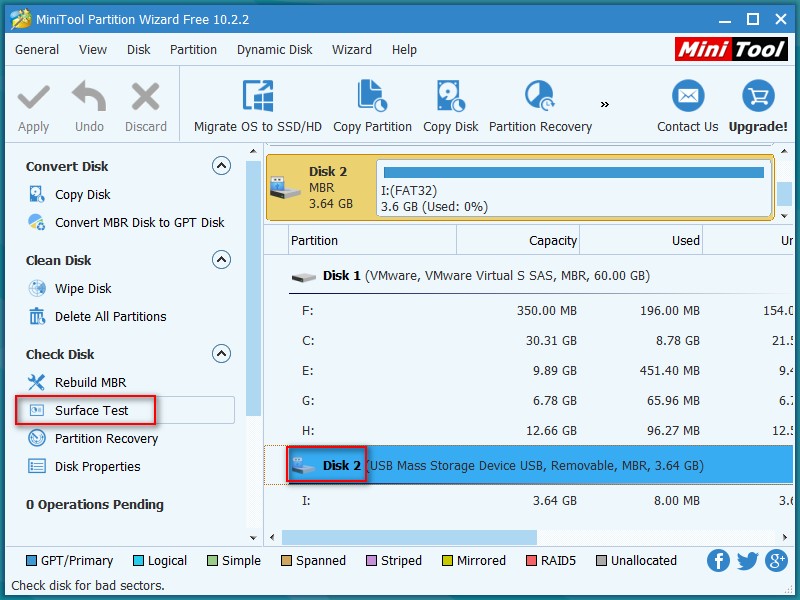Select partition C: row

[529, 341]
